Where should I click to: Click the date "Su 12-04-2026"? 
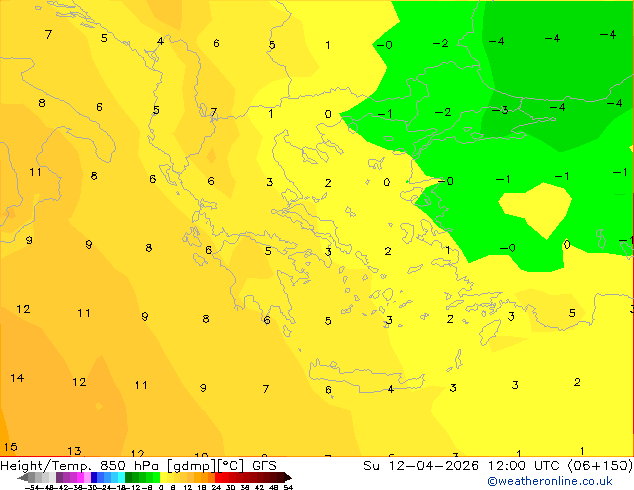(x=421, y=465)
